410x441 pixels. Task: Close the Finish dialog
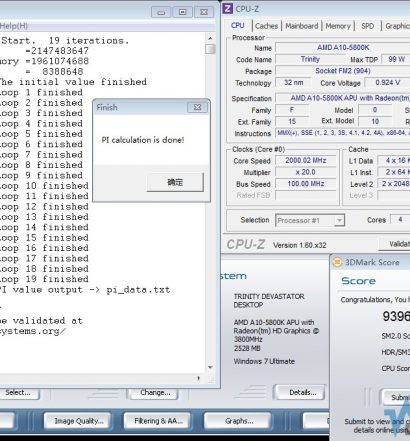point(197,107)
